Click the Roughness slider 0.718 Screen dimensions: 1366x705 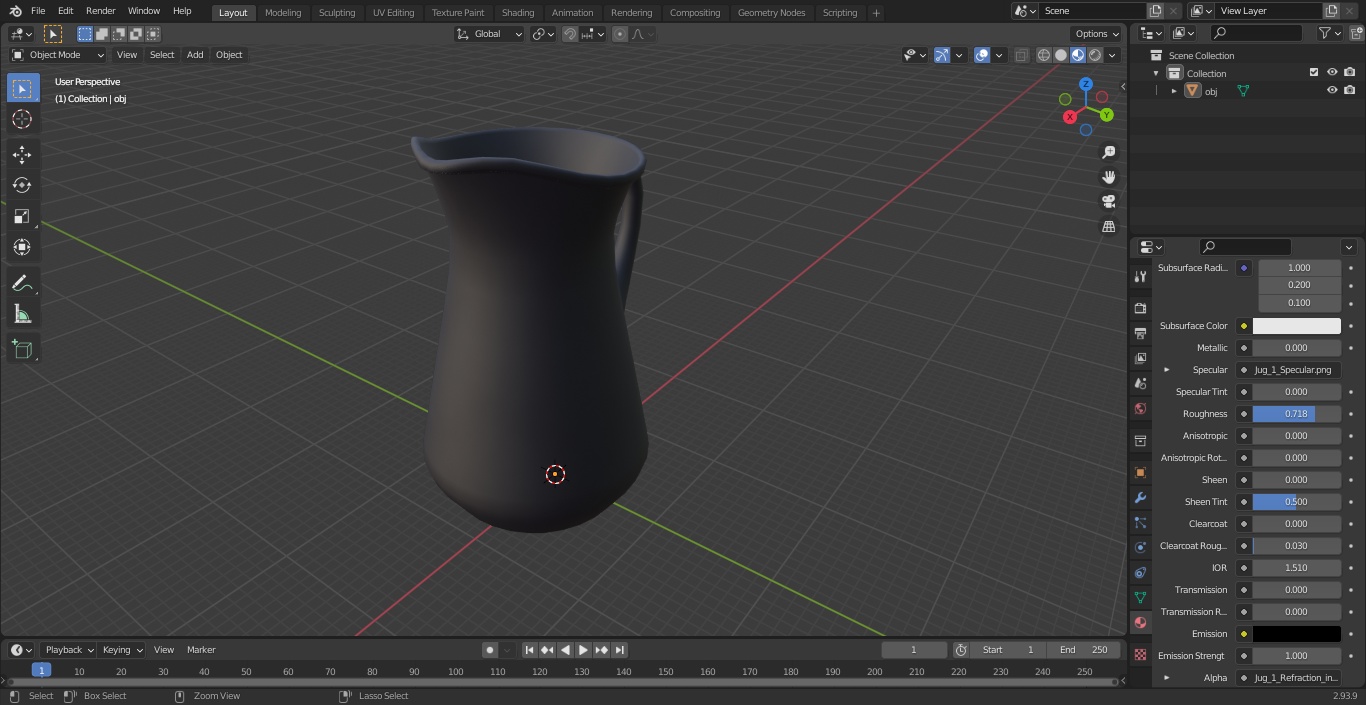pyautogui.click(x=1296, y=414)
